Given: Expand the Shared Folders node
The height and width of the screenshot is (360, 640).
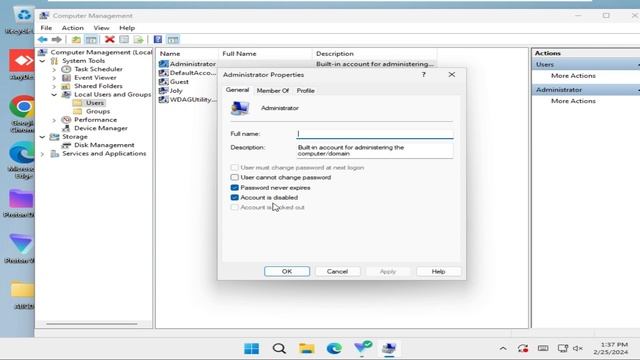Looking at the screenshot, I should click(54, 86).
